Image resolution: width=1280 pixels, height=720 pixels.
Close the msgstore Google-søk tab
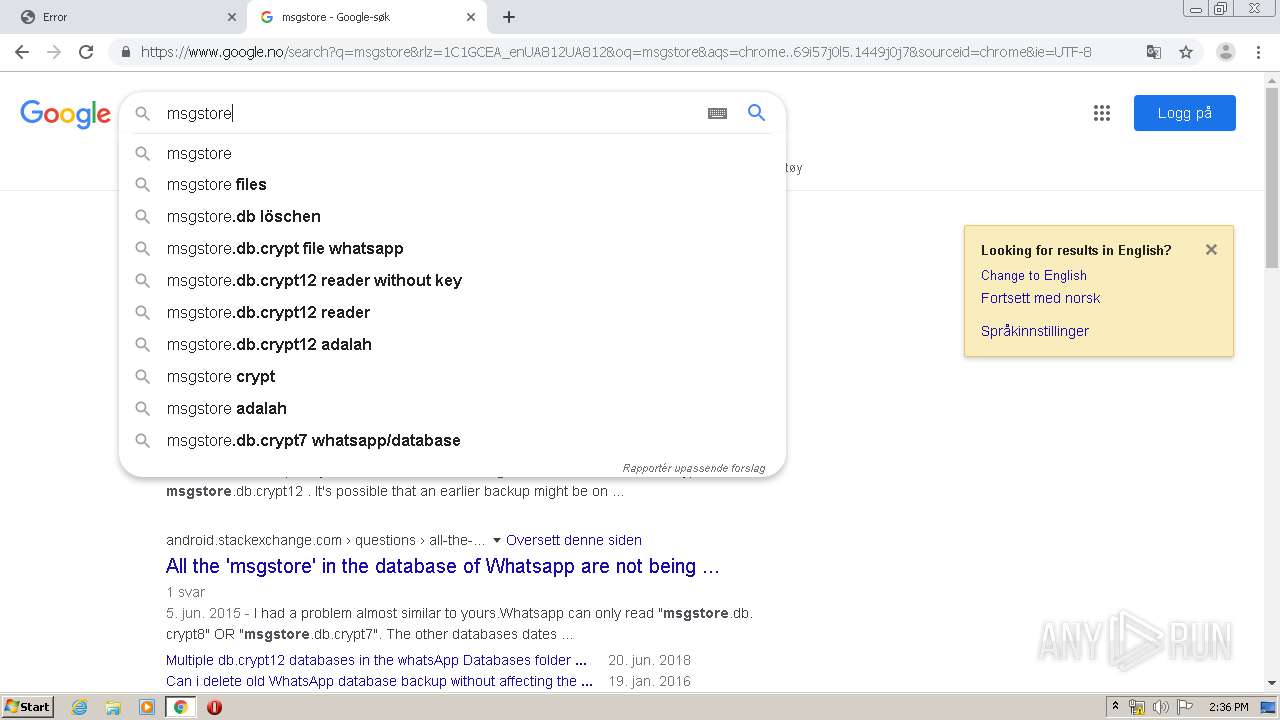click(472, 17)
